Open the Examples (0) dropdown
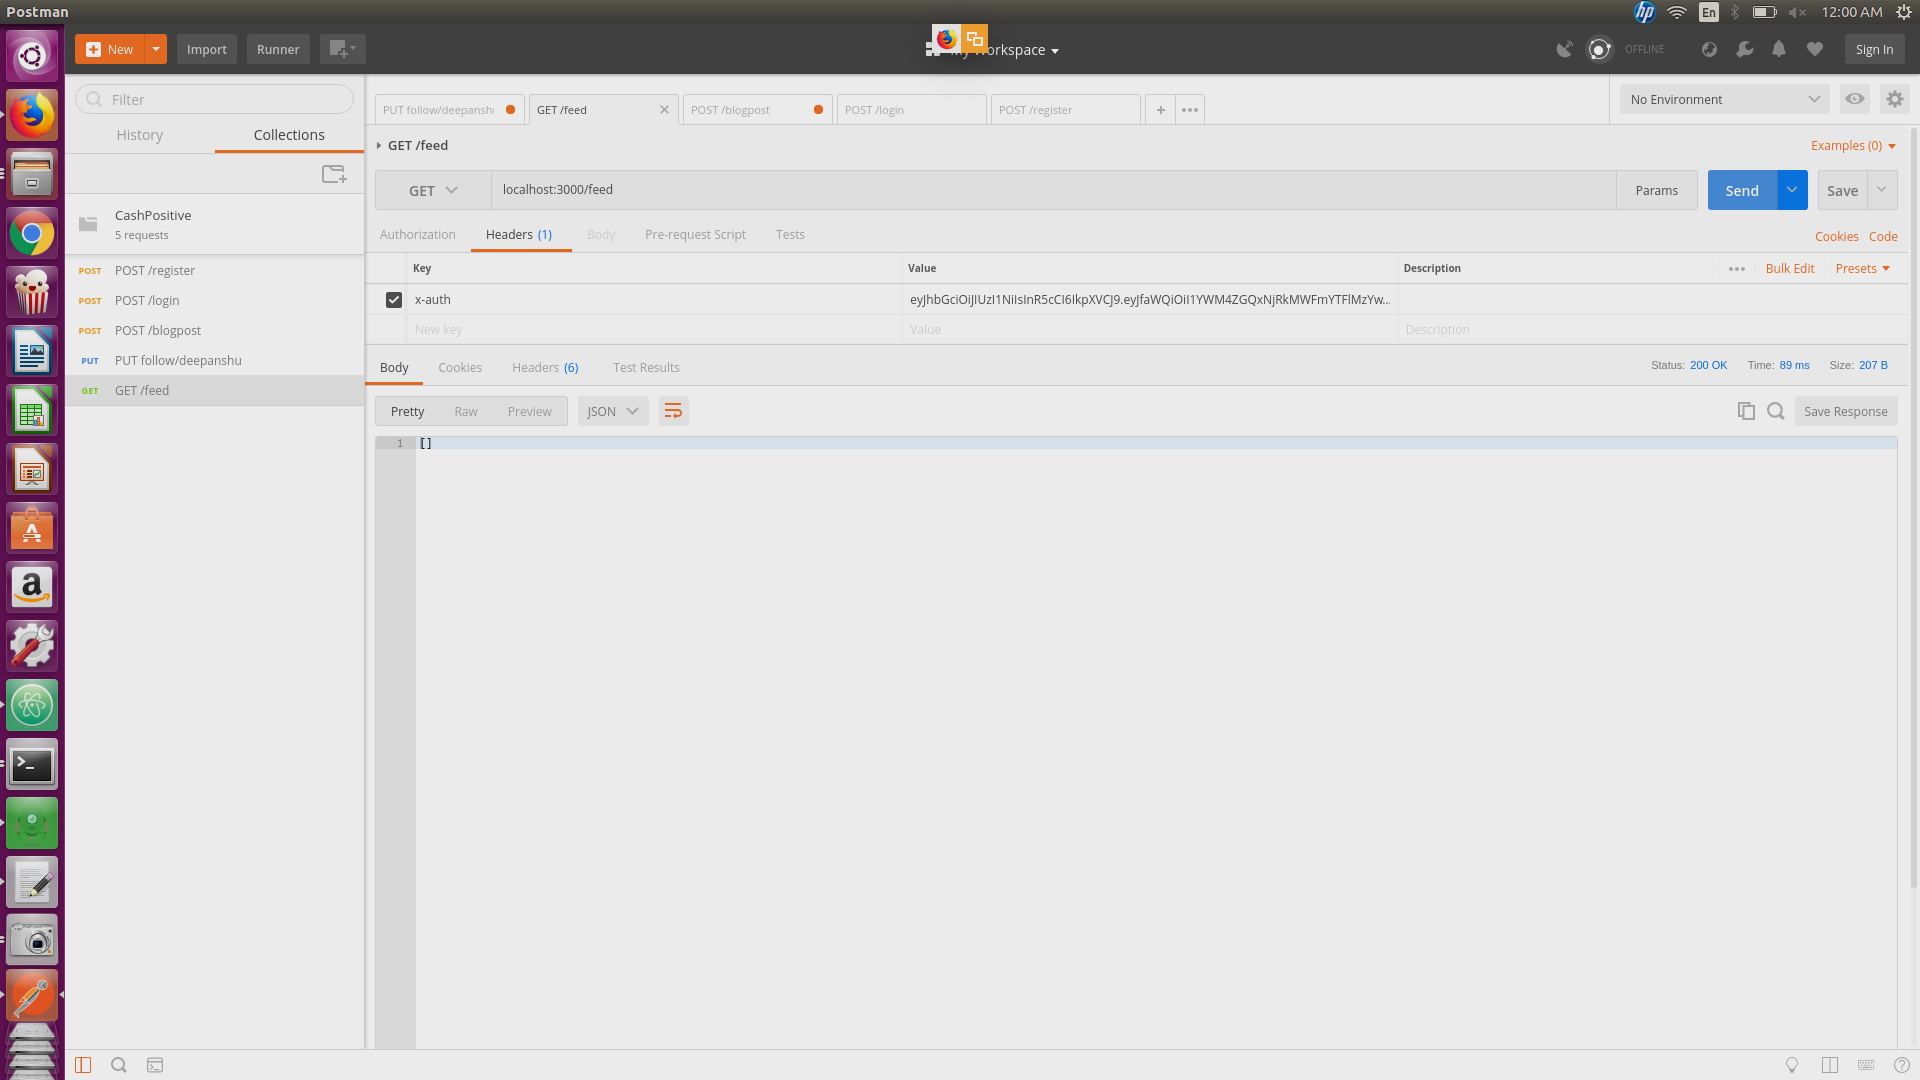The height and width of the screenshot is (1080, 1920). point(1853,145)
